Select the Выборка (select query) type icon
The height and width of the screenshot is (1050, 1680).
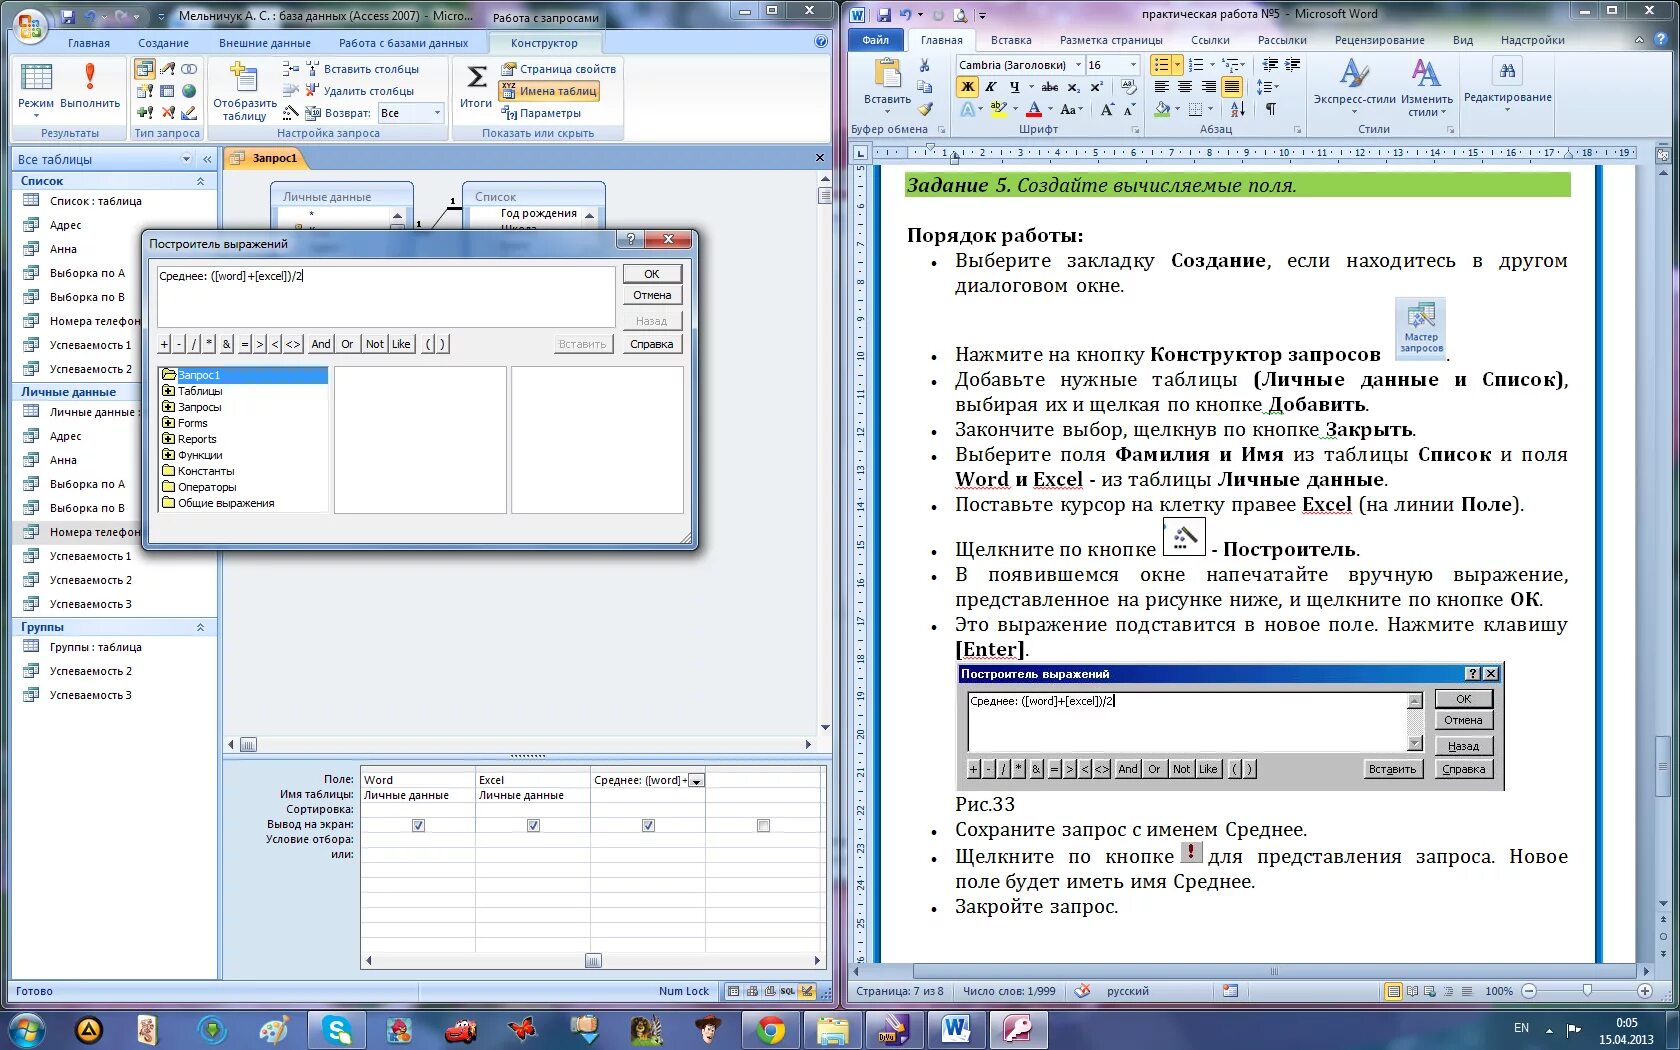(145, 69)
